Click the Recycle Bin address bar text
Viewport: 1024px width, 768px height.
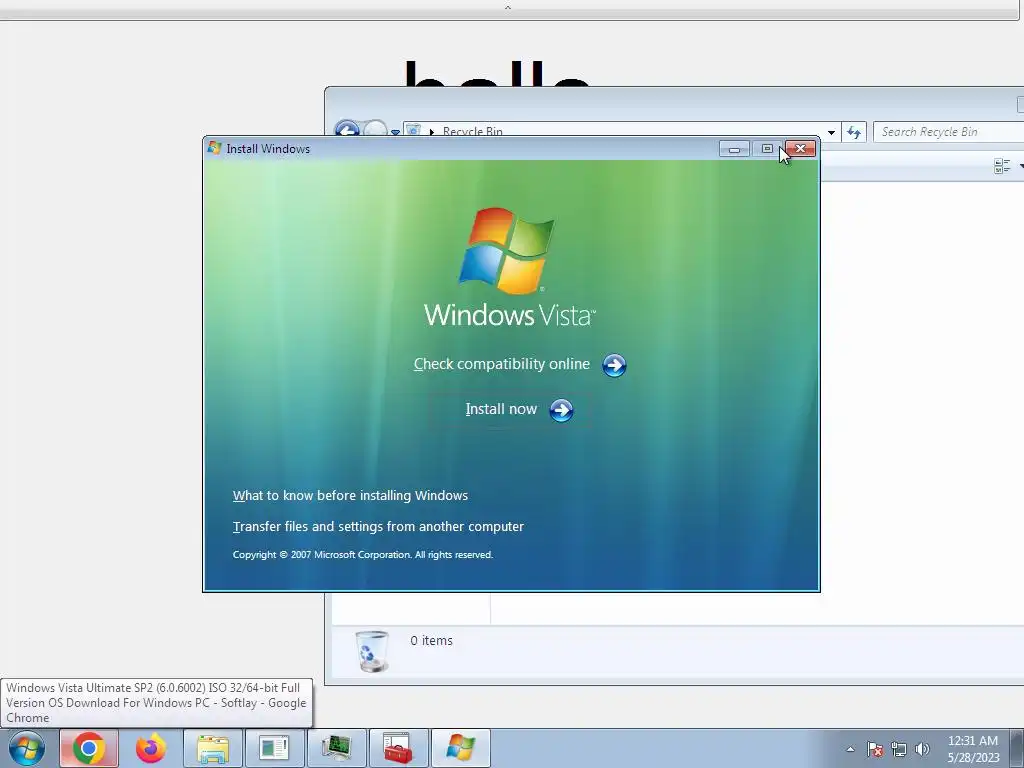[x=473, y=131]
